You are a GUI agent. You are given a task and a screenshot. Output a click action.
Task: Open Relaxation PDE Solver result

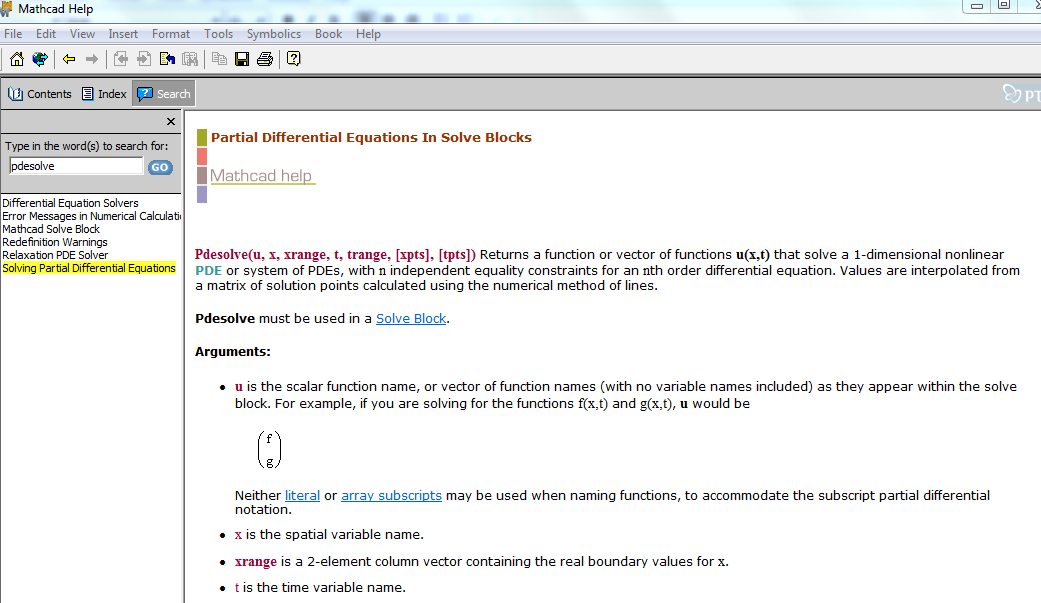(55, 255)
